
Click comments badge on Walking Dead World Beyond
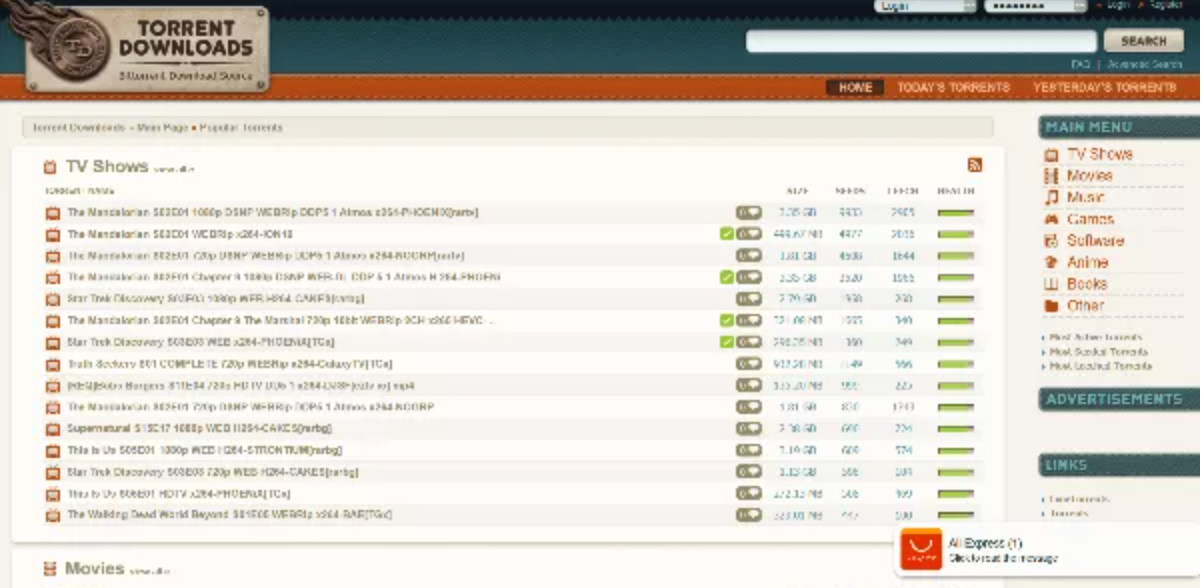[748, 515]
